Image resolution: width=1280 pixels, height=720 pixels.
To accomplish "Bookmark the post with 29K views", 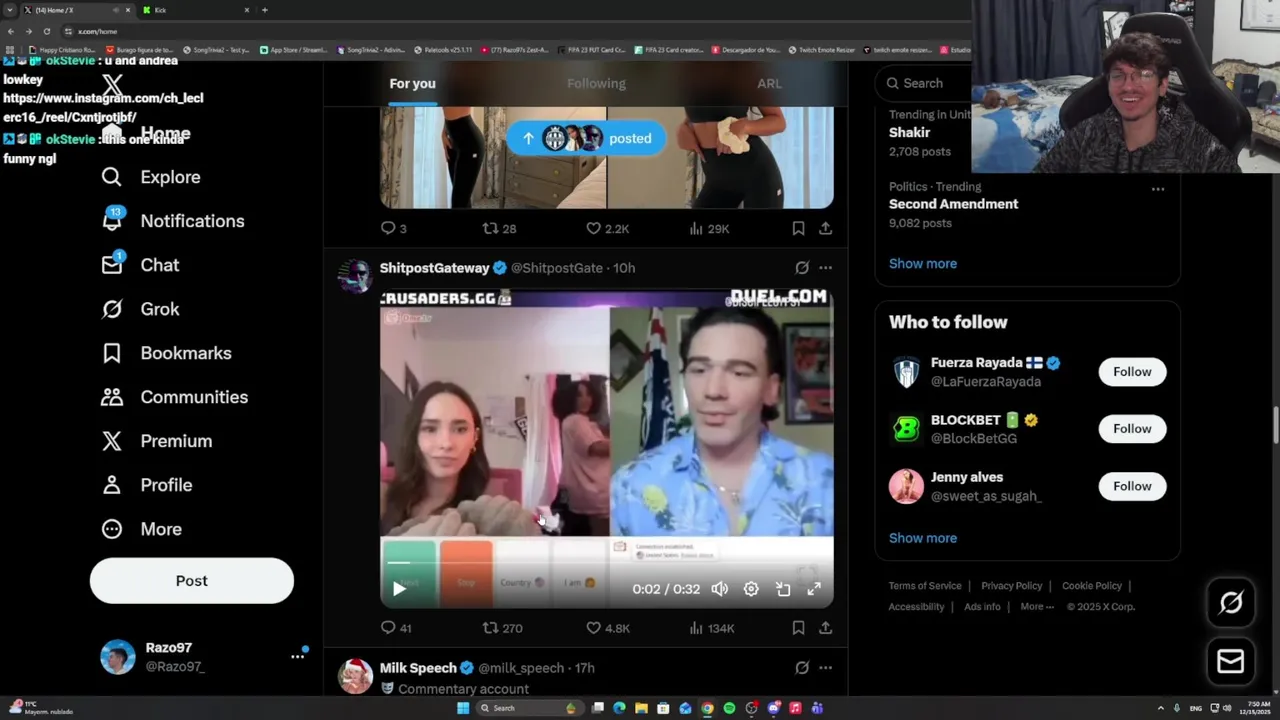I will click(798, 229).
